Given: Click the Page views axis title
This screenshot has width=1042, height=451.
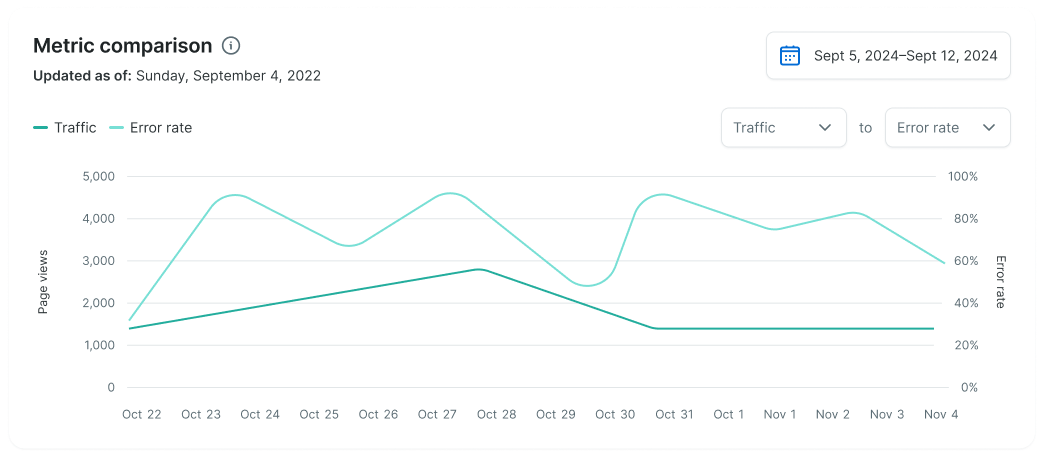Looking at the screenshot, I should 44,282.
